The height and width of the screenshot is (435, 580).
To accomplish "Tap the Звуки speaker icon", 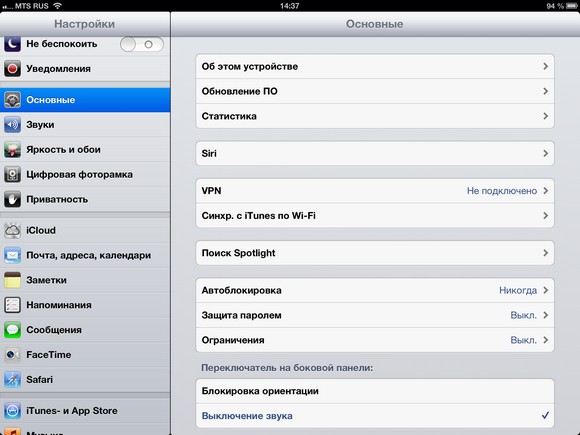I will (12, 125).
